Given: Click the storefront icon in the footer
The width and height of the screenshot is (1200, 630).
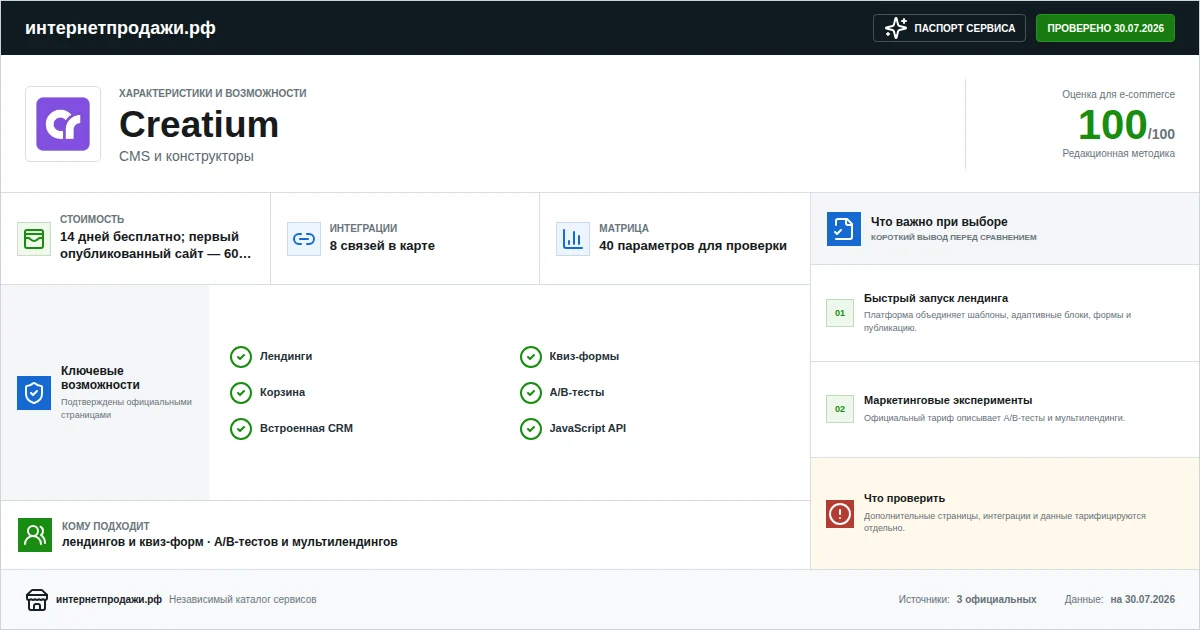Looking at the screenshot, I should 37,600.
